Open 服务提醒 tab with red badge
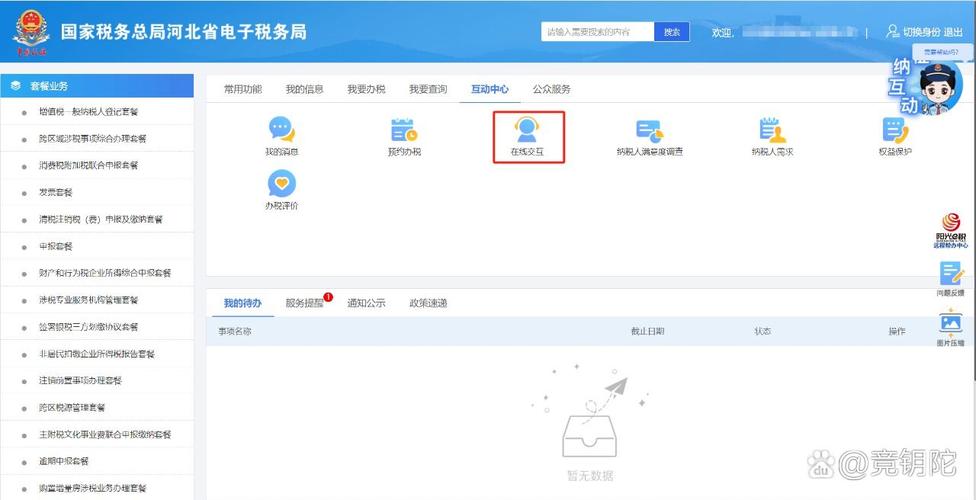Viewport: 976px width, 500px height. coord(304,303)
